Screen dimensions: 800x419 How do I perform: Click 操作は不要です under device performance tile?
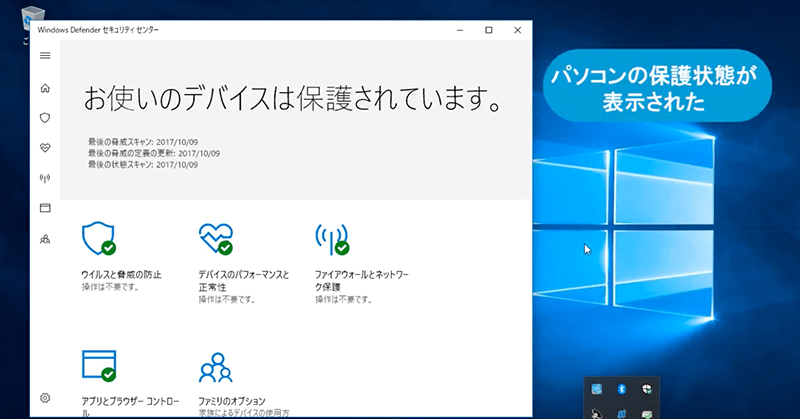click(x=227, y=300)
